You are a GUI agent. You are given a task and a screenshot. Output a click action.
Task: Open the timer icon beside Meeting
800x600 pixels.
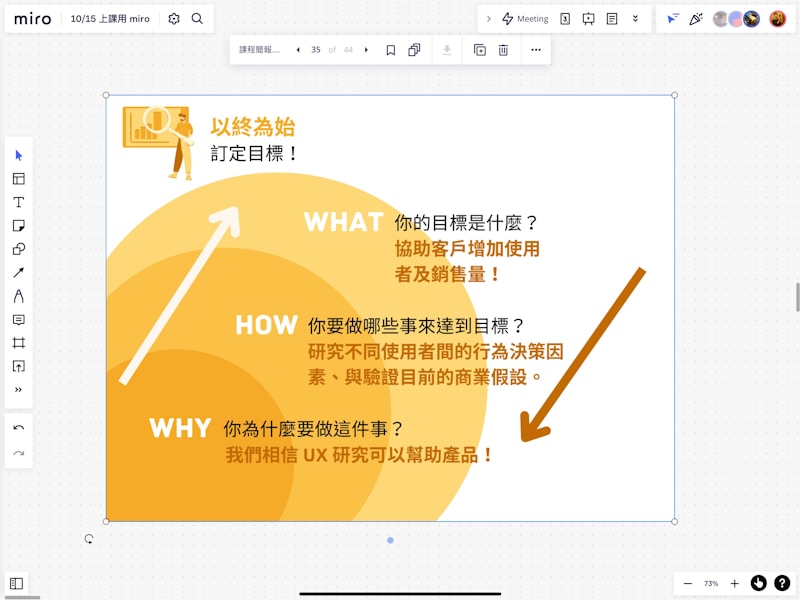coord(565,19)
